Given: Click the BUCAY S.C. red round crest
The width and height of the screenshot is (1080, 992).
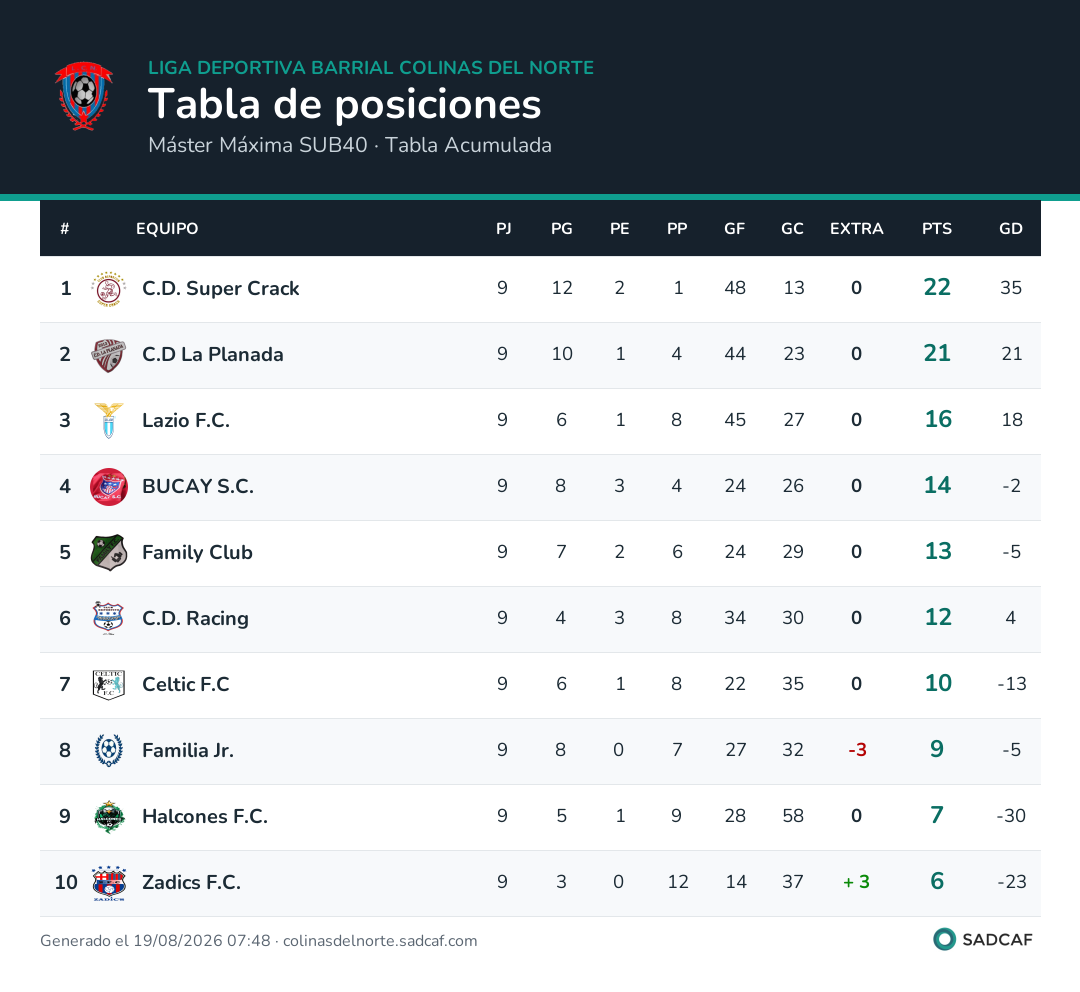Looking at the screenshot, I should (109, 487).
